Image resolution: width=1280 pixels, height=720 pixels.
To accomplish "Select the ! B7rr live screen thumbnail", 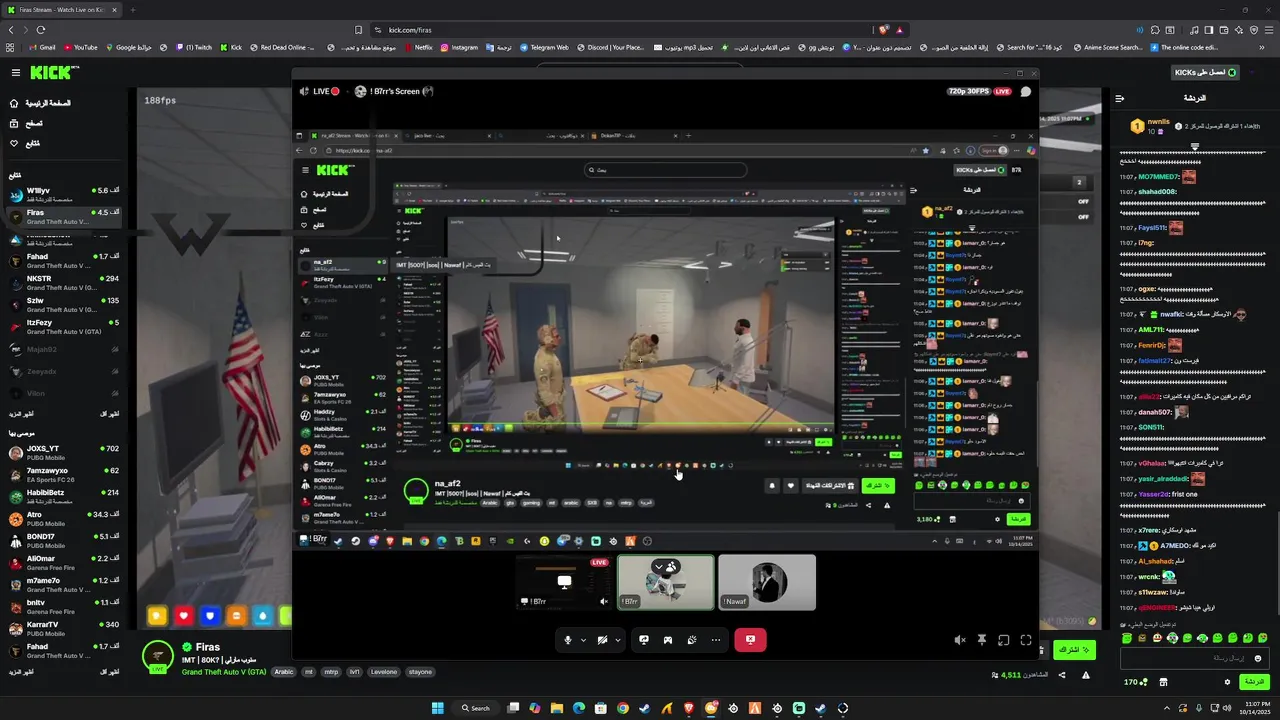I will (564, 582).
